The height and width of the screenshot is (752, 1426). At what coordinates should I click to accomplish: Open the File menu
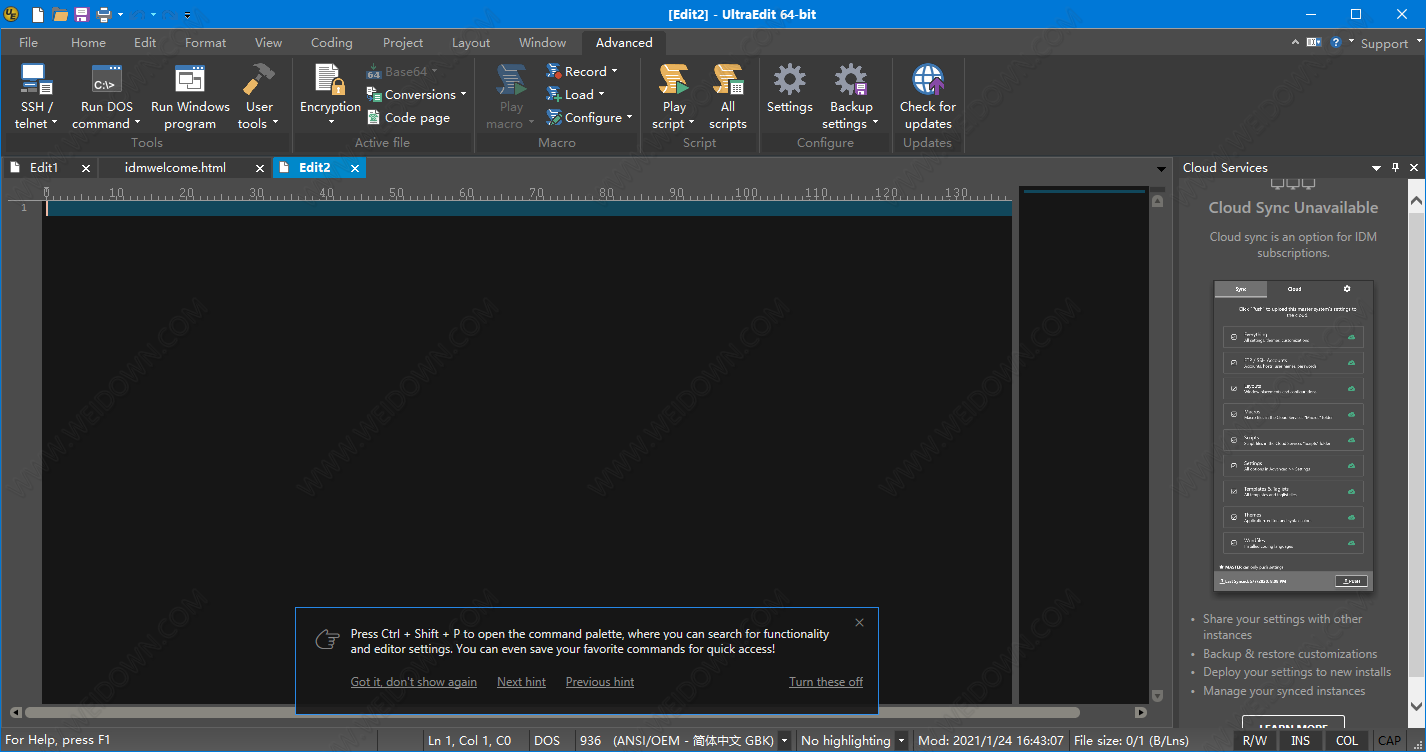[29, 42]
